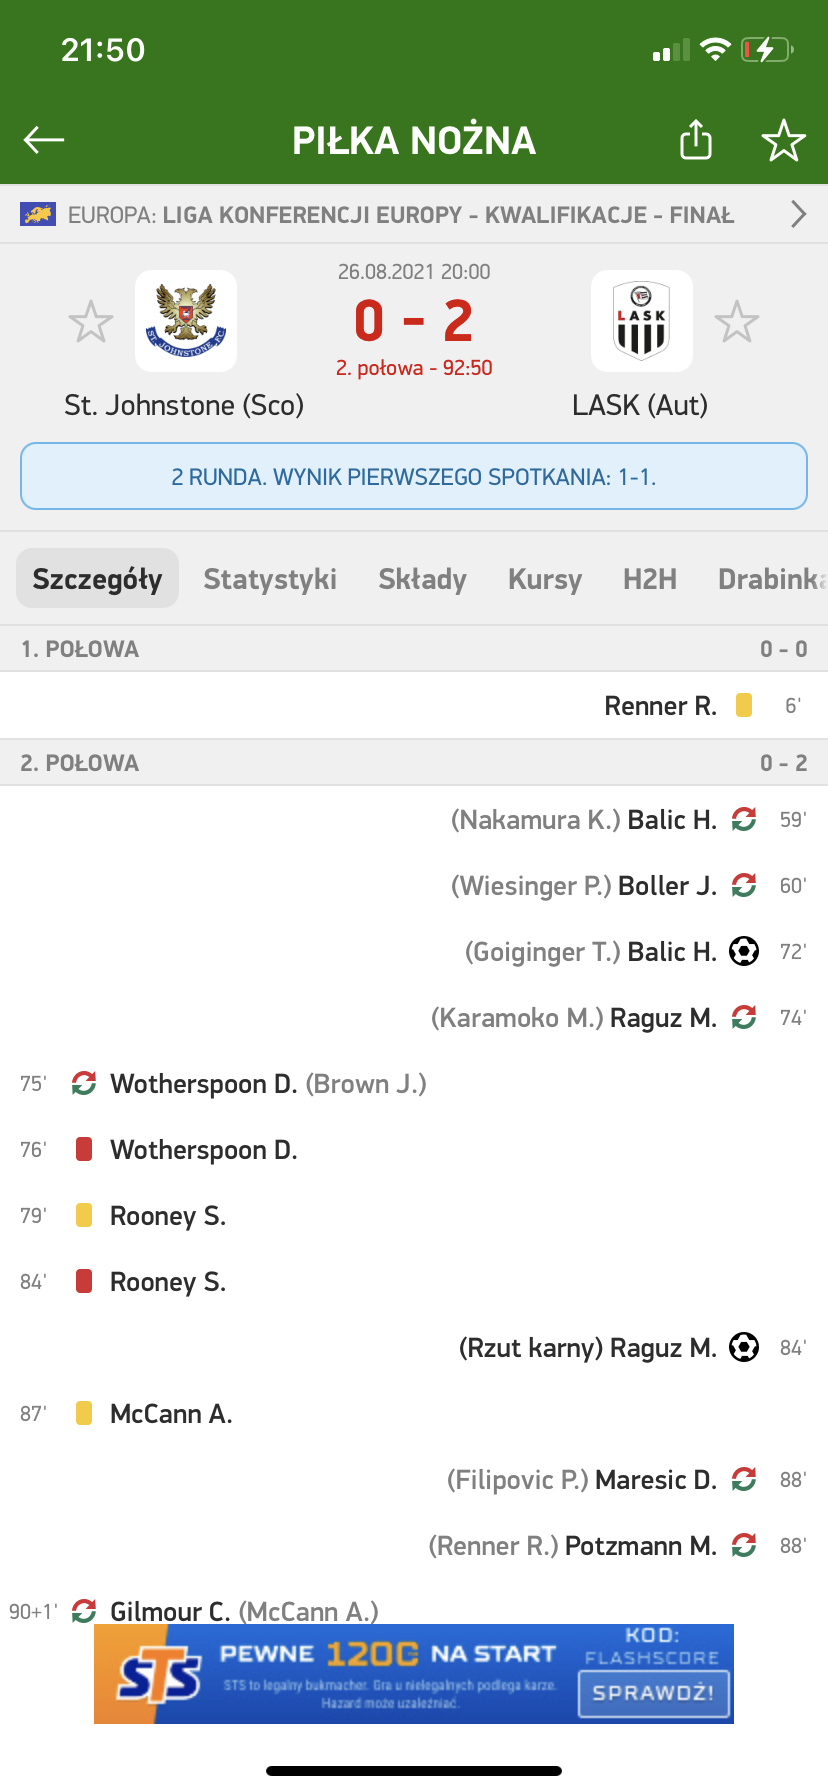
Task: Tap the share icon in header
Action: pyautogui.click(x=696, y=140)
